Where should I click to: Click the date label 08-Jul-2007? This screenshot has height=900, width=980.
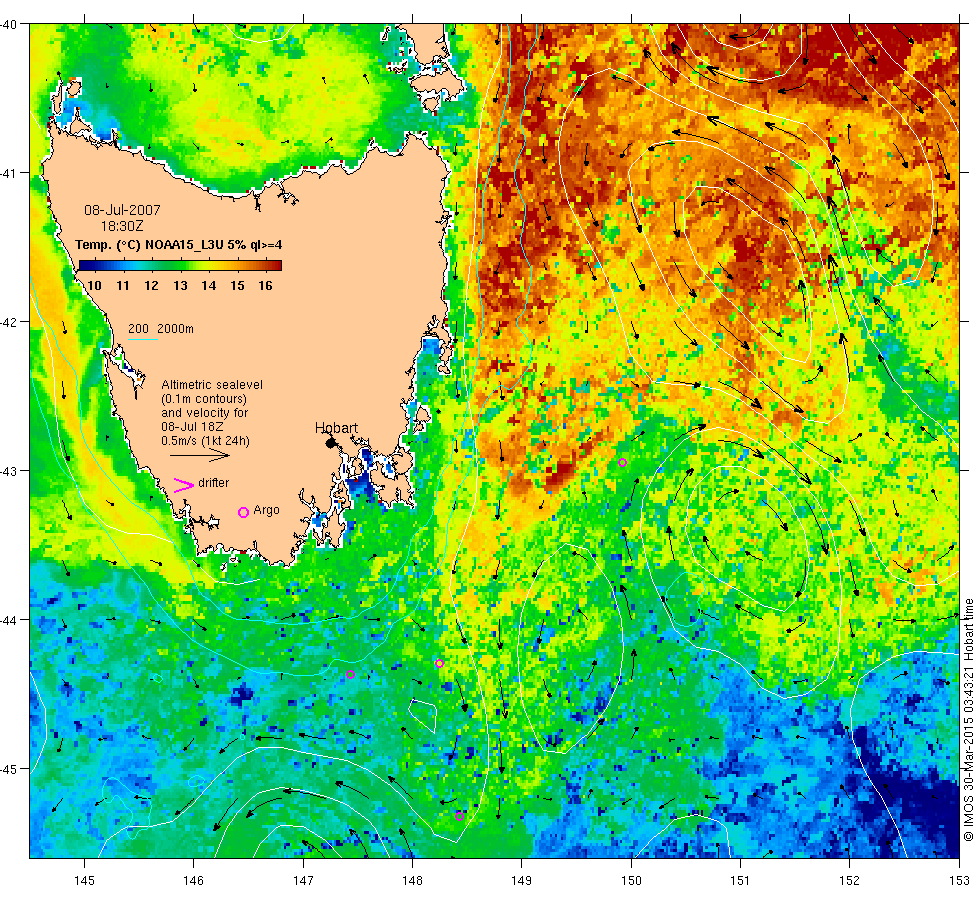[122, 210]
